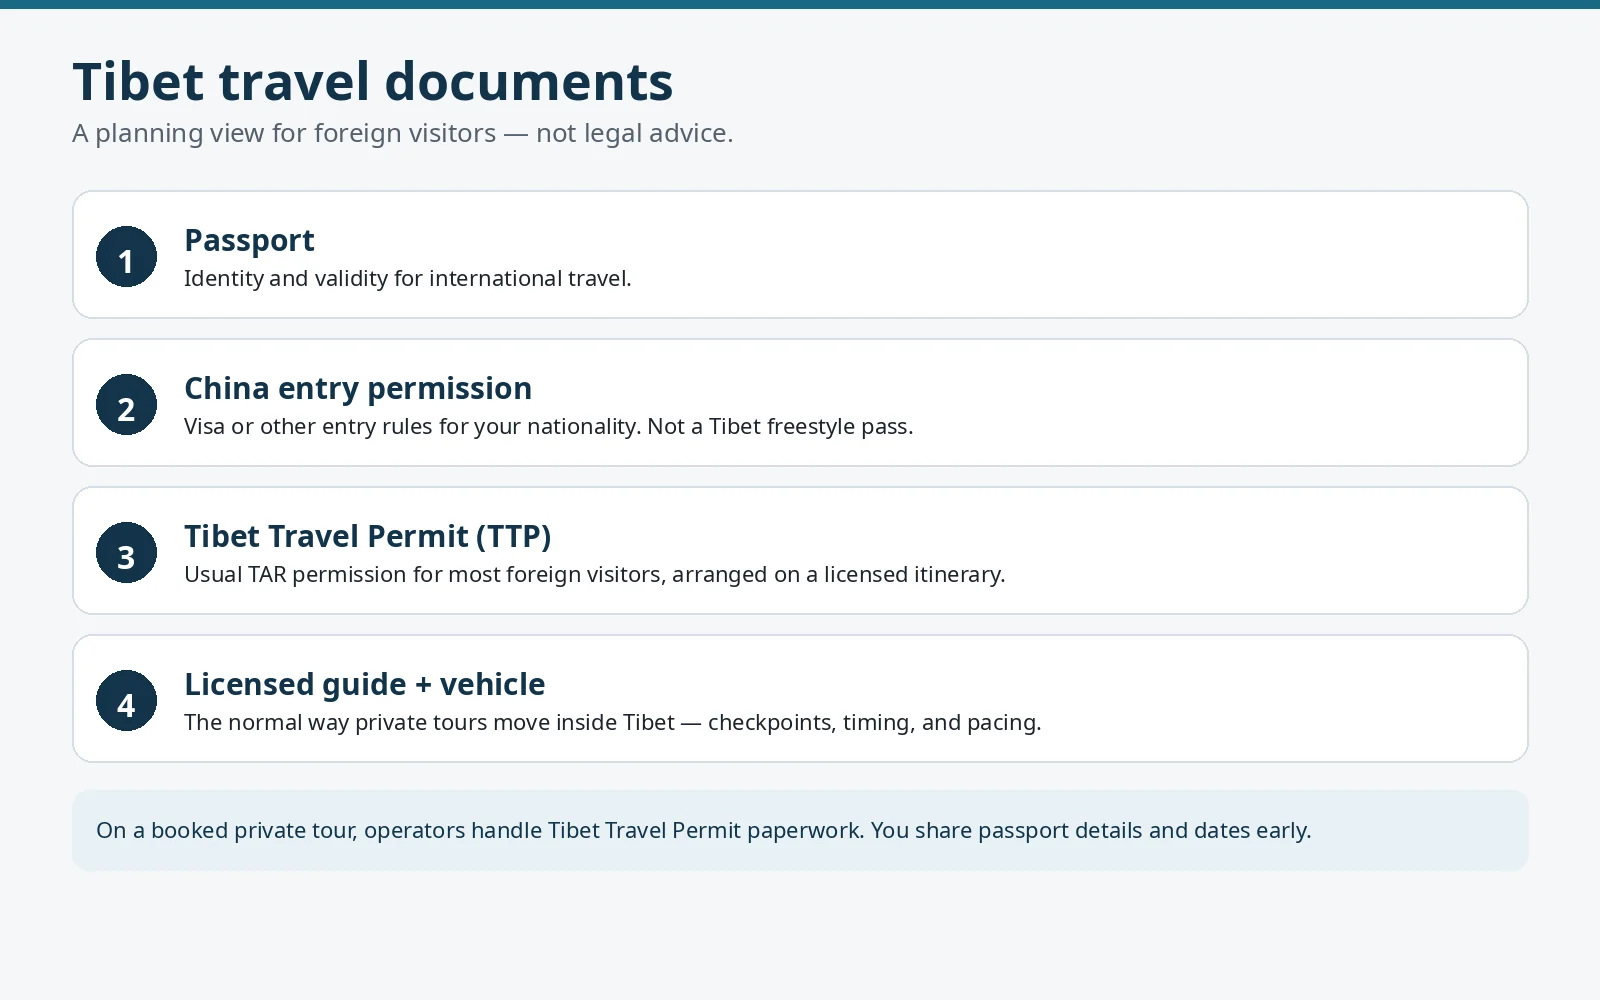Click the 'Usual TAR permission' description line

point(594,574)
